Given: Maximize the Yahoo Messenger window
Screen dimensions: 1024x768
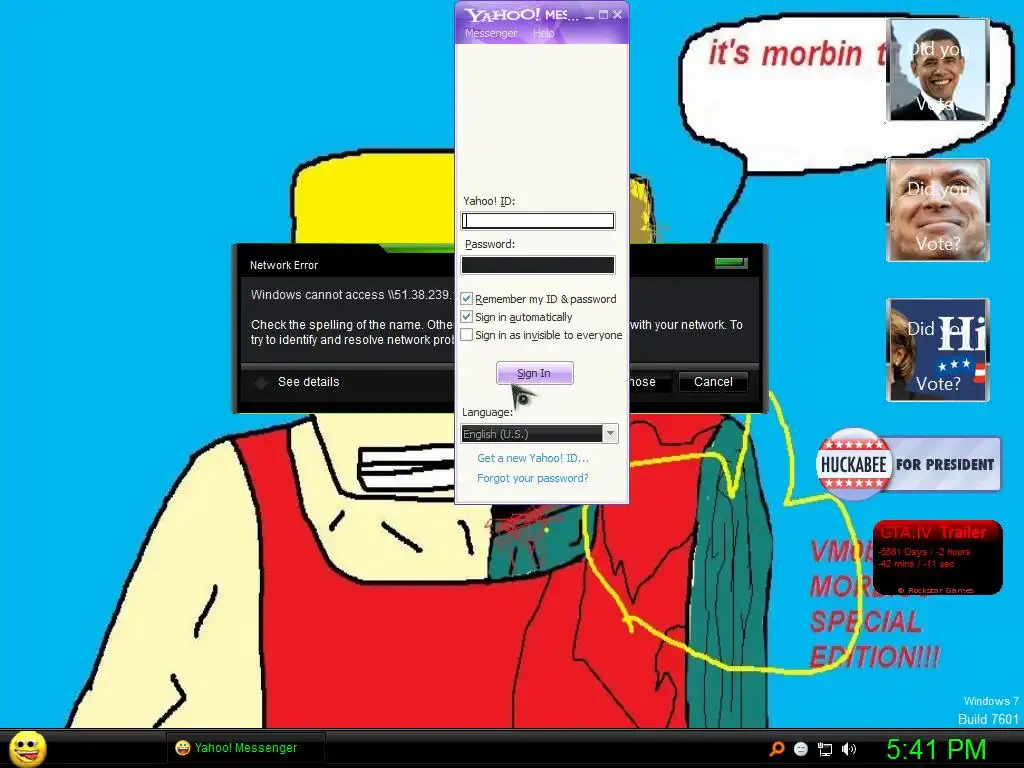Looking at the screenshot, I should click(603, 14).
